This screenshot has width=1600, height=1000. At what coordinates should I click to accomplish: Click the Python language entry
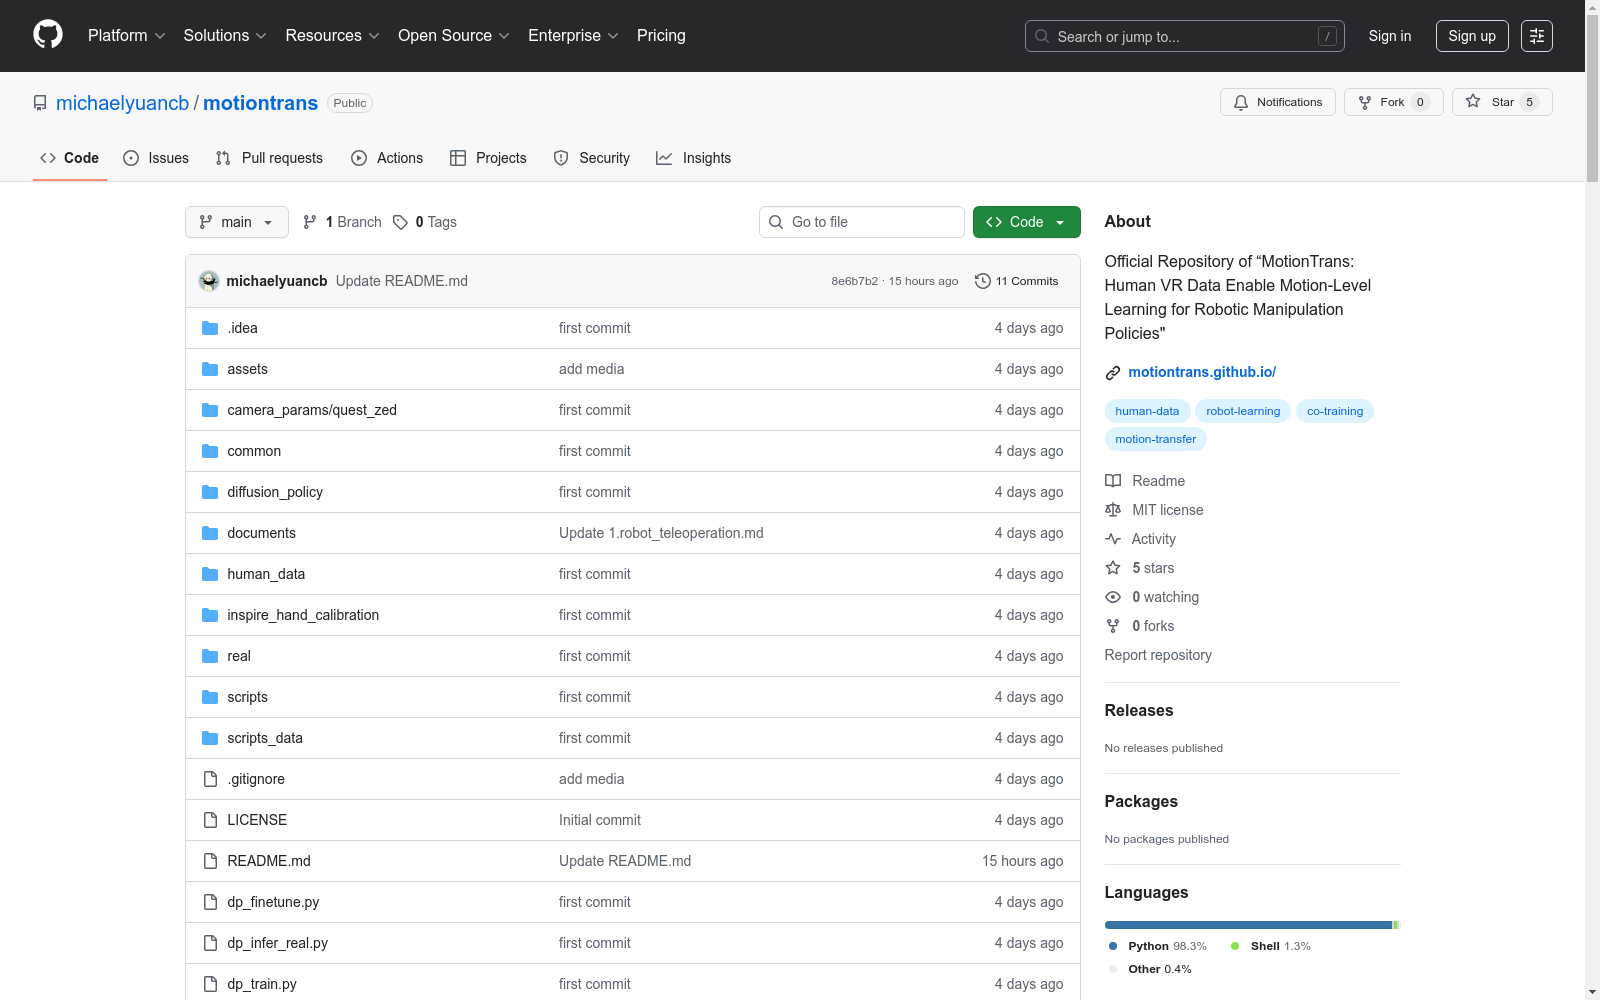[x=1158, y=946]
